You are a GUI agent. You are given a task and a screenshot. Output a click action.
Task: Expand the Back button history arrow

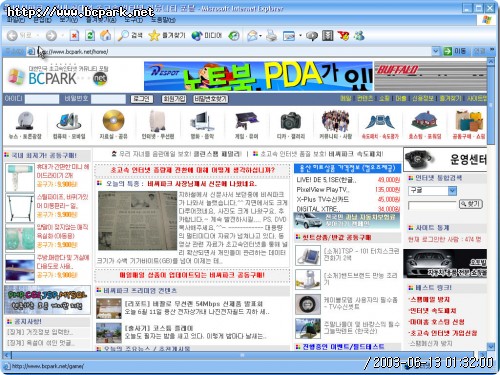tap(38, 35)
